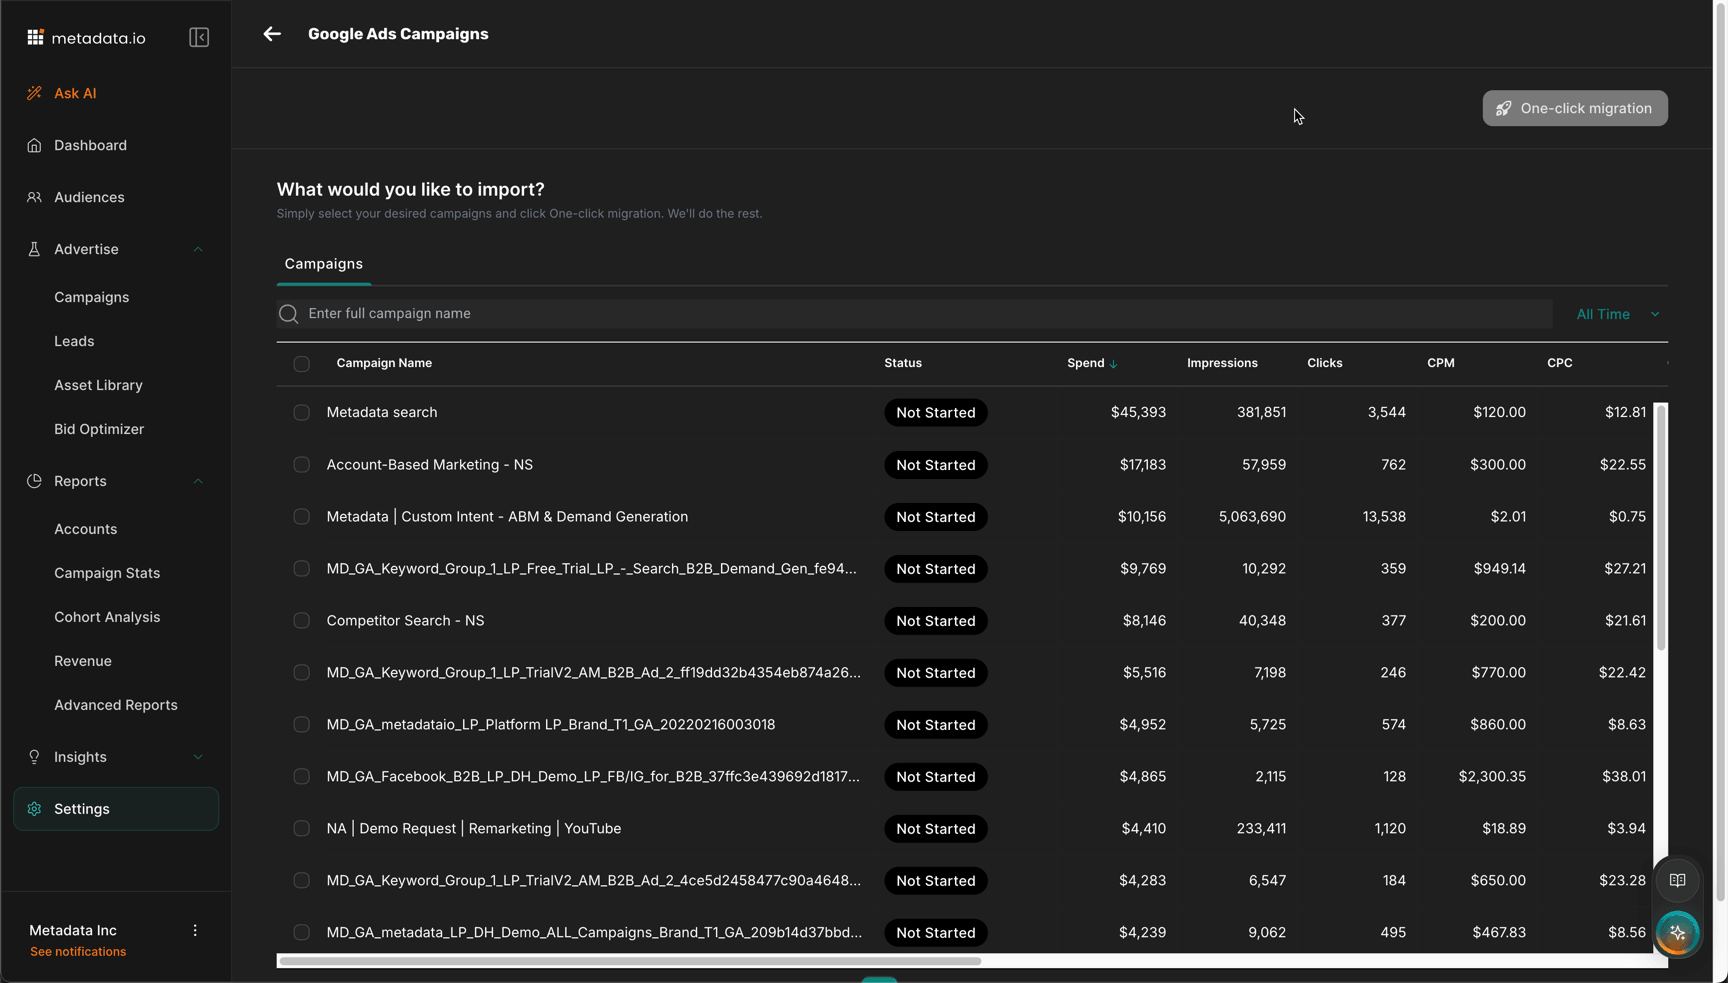Expand the Insights section

tap(198, 757)
